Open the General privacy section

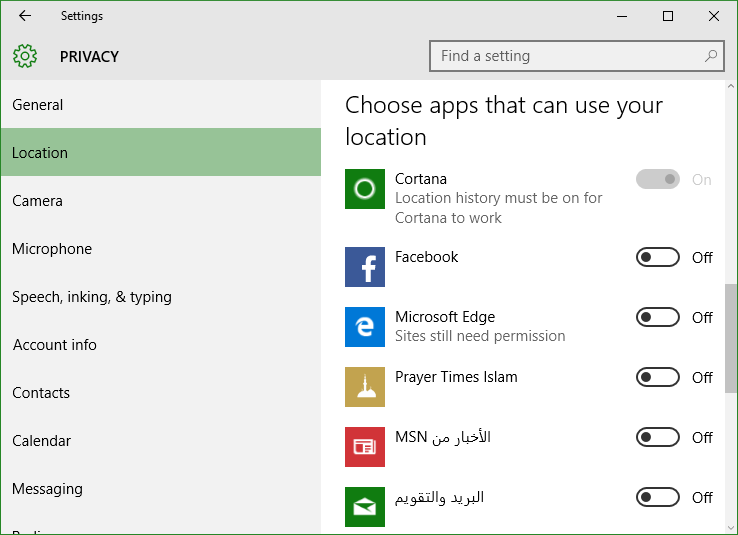click(160, 104)
